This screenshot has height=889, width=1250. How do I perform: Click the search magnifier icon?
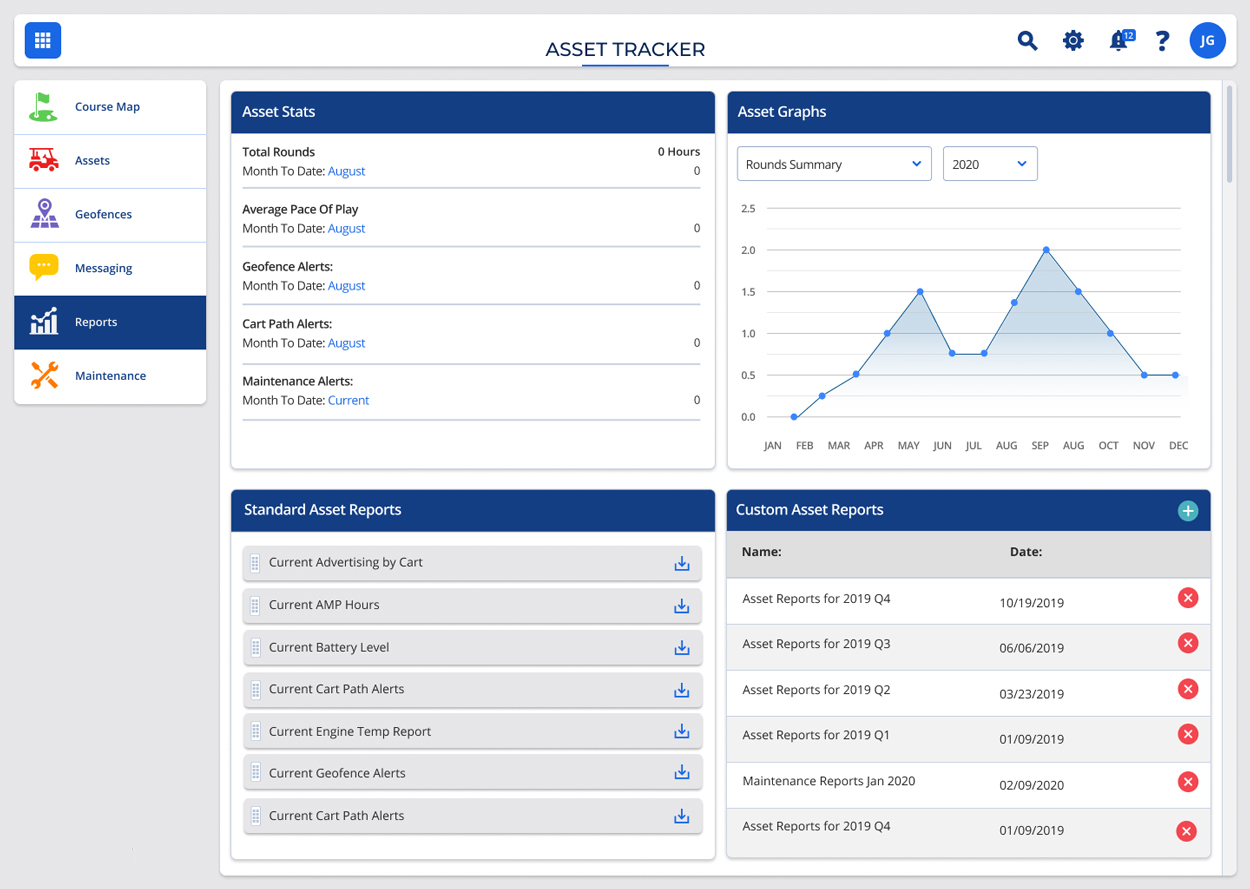[1027, 41]
